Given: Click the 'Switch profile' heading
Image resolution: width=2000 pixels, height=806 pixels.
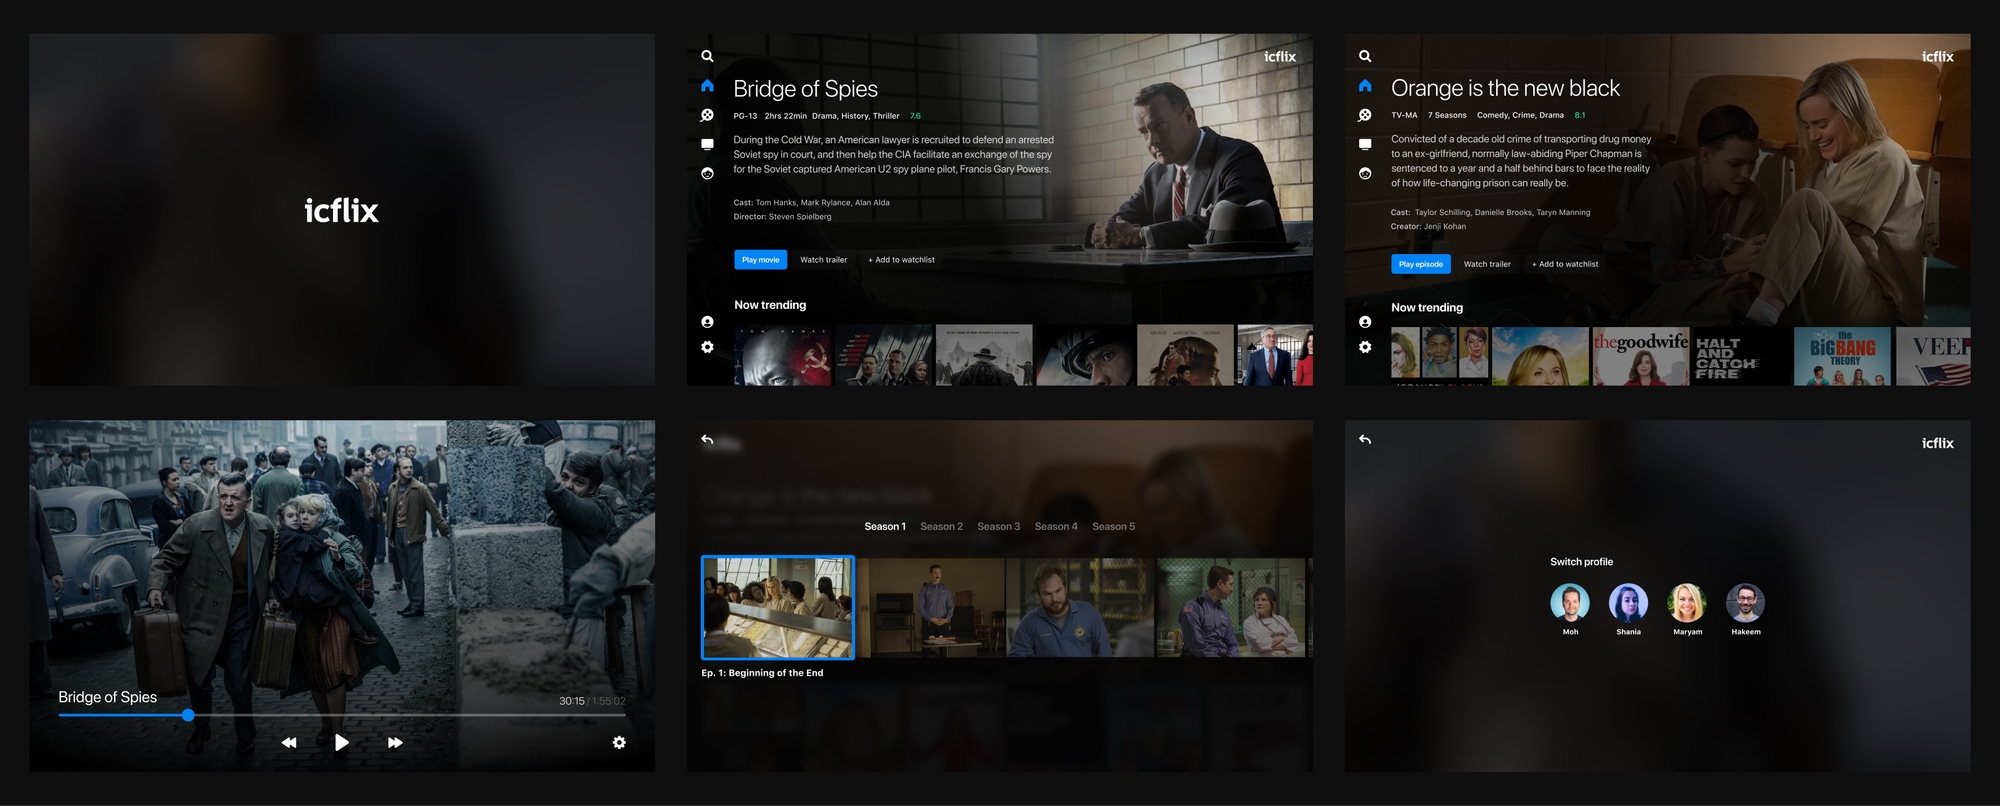Looking at the screenshot, I should pyautogui.click(x=1582, y=562).
